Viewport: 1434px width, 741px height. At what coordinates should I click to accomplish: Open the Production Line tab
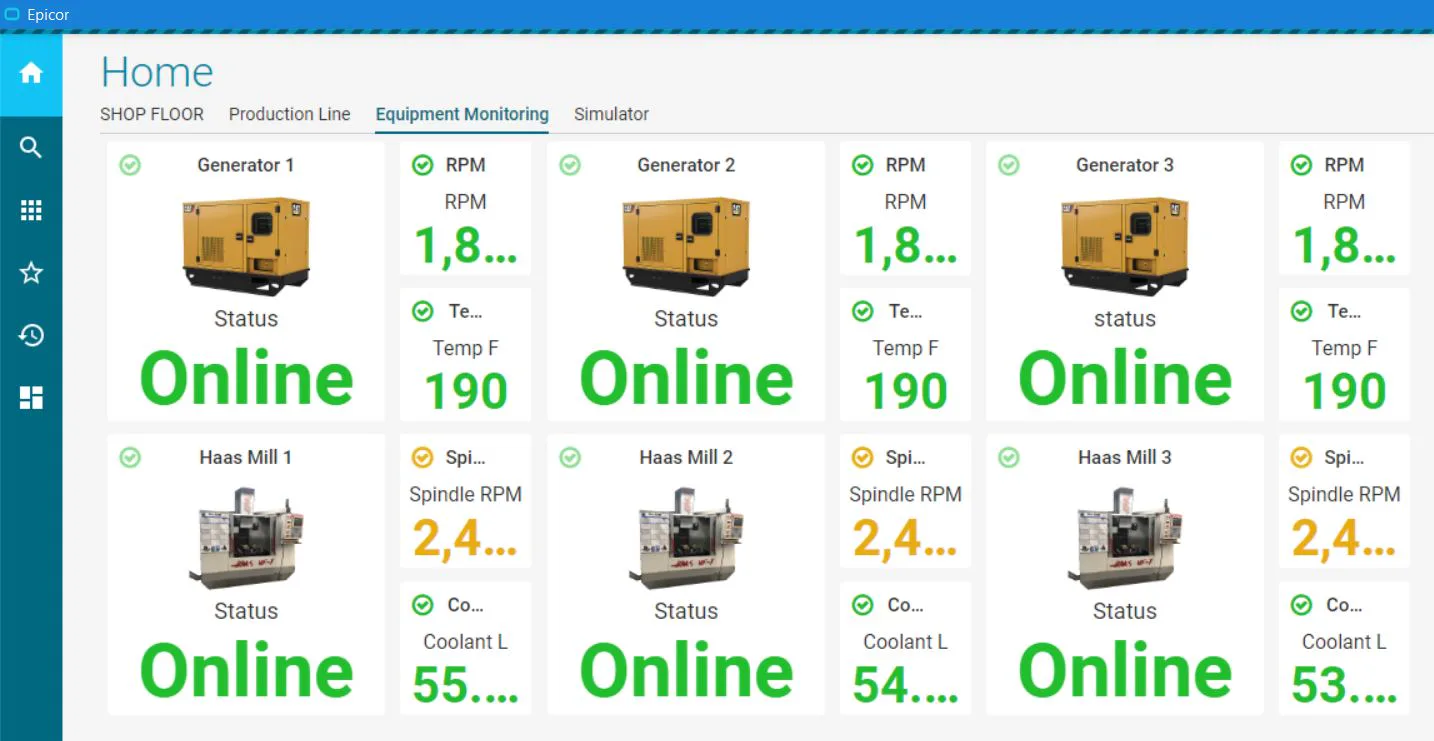click(x=289, y=114)
